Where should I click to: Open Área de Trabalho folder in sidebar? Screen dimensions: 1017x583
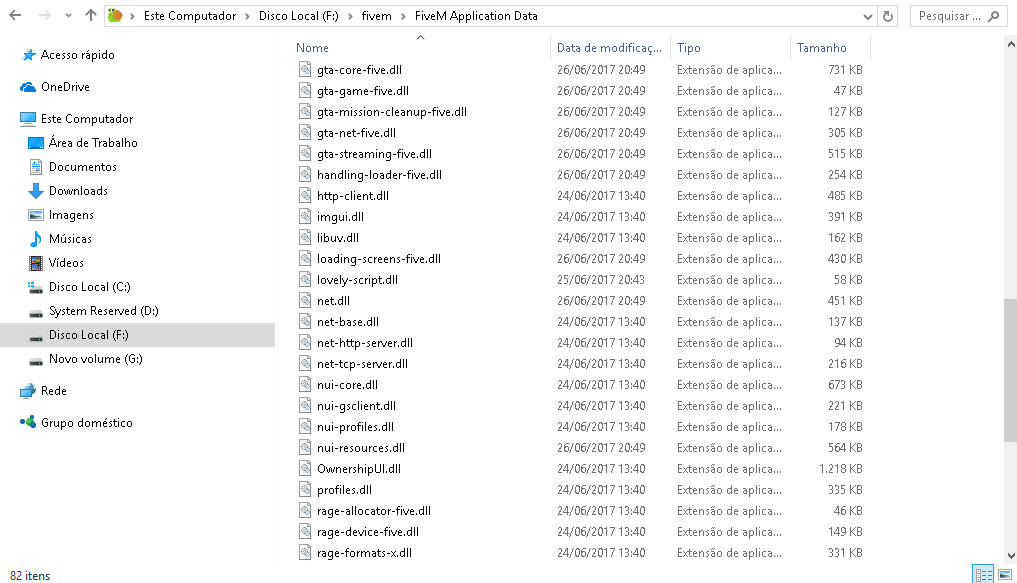pos(93,143)
